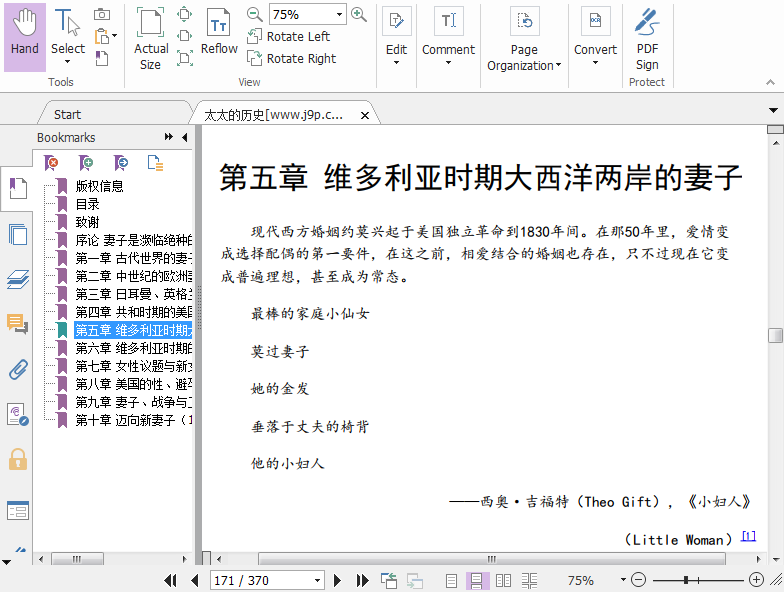This screenshot has width=784, height=592.
Task: Rotate the page right
Action: pos(292,58)
